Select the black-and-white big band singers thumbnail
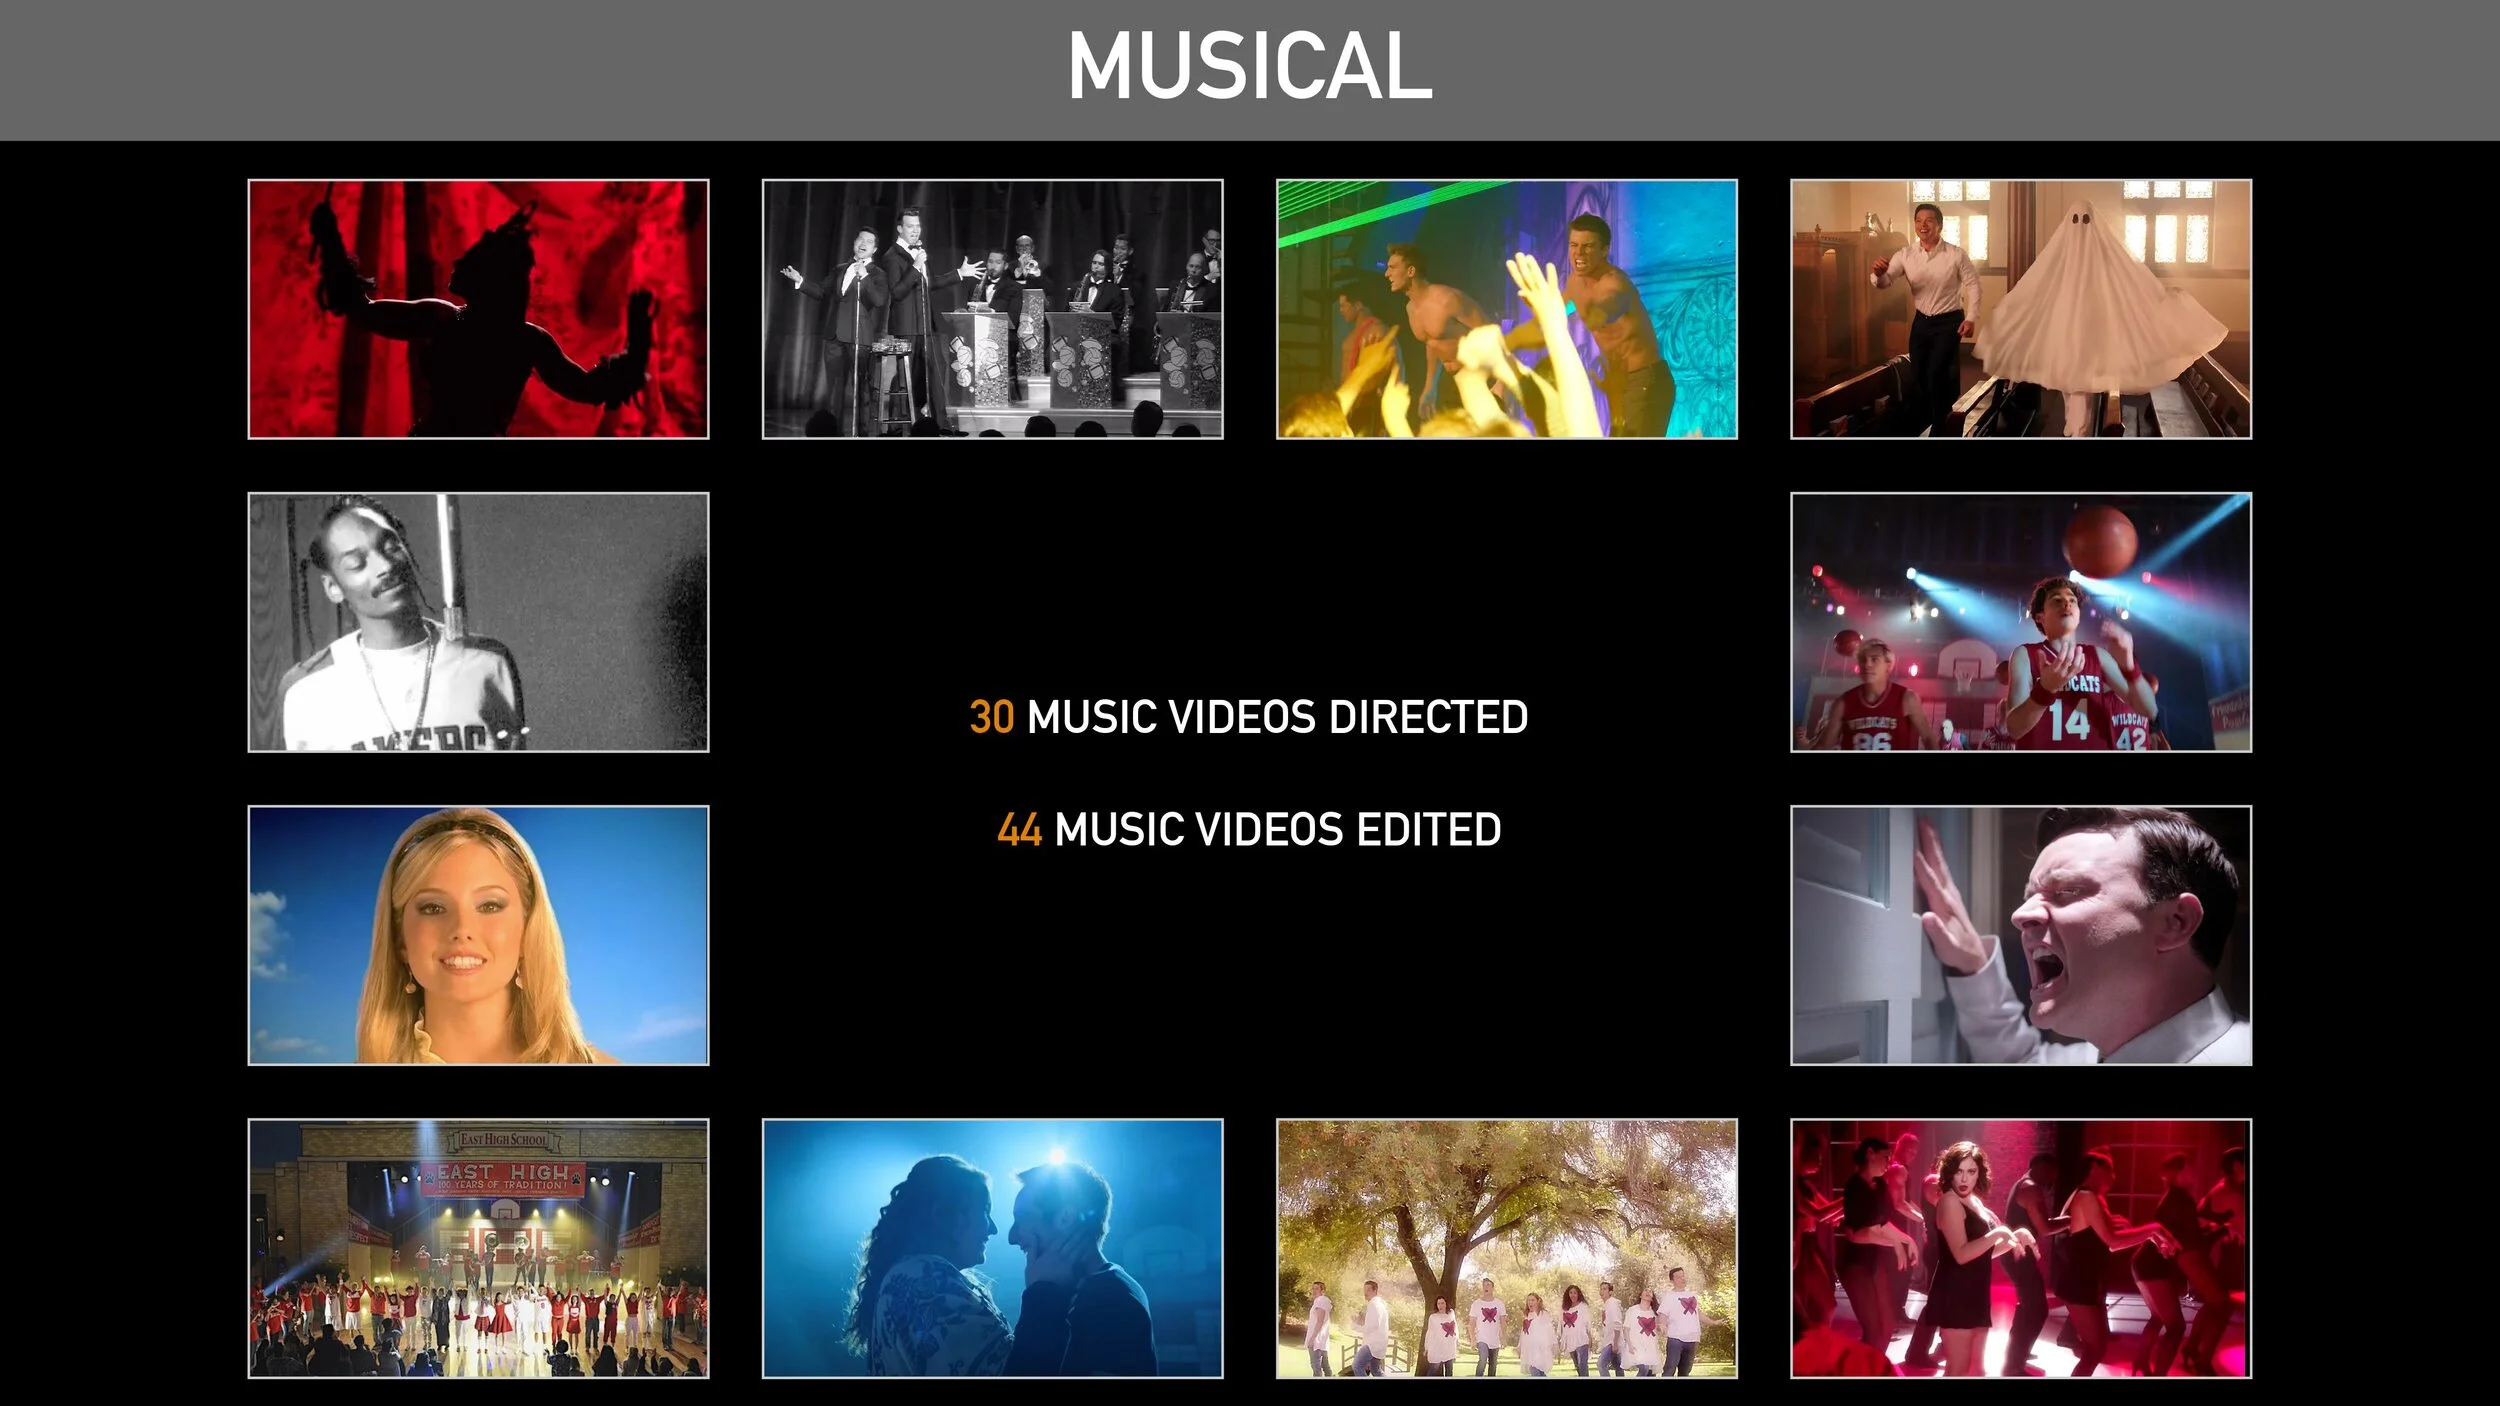This screenshot has height=1406, width=2500. point(992,309)
